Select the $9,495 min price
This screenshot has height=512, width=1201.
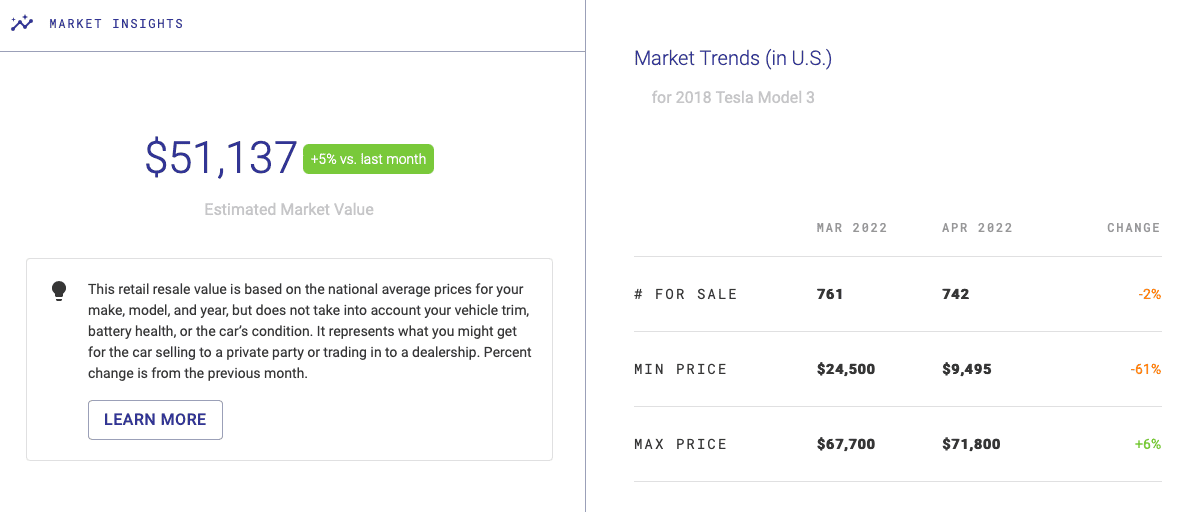click(x=967, y=369)
